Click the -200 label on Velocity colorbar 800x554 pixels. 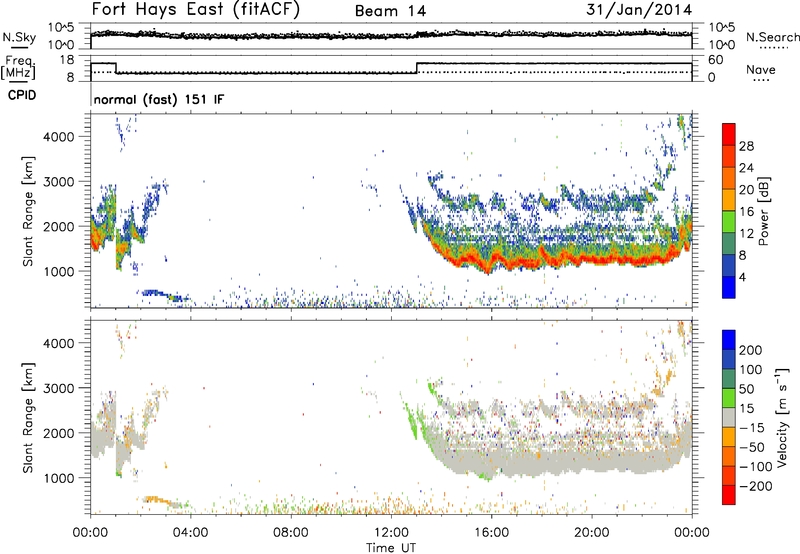[754, 486]
